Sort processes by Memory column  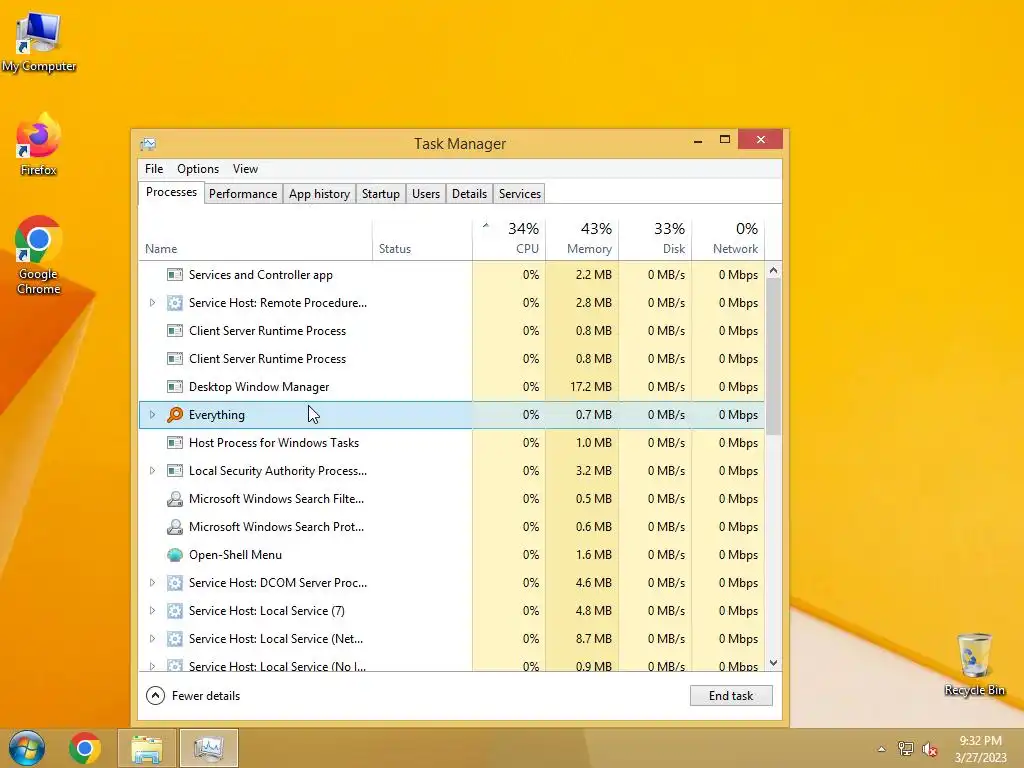582,239
